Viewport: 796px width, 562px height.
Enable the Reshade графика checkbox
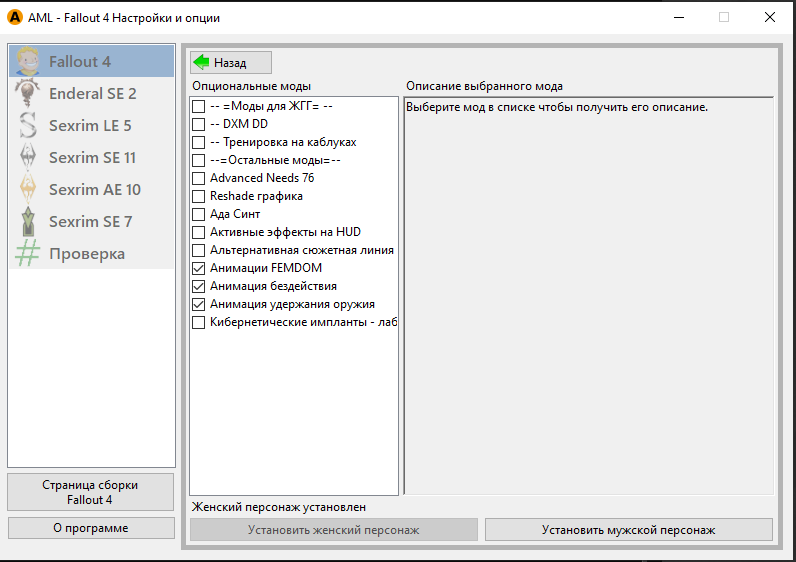pos(199,196)
